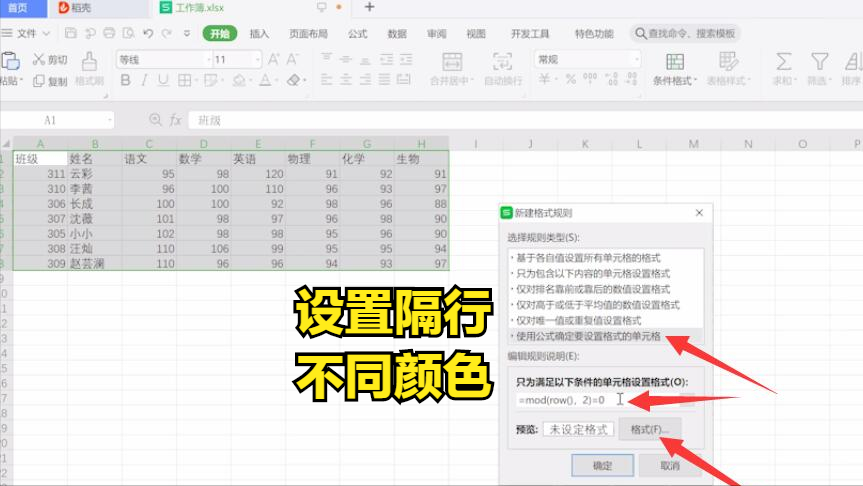Open the font name dropdown 等线
863x486 pixels.
coord(164,59)
